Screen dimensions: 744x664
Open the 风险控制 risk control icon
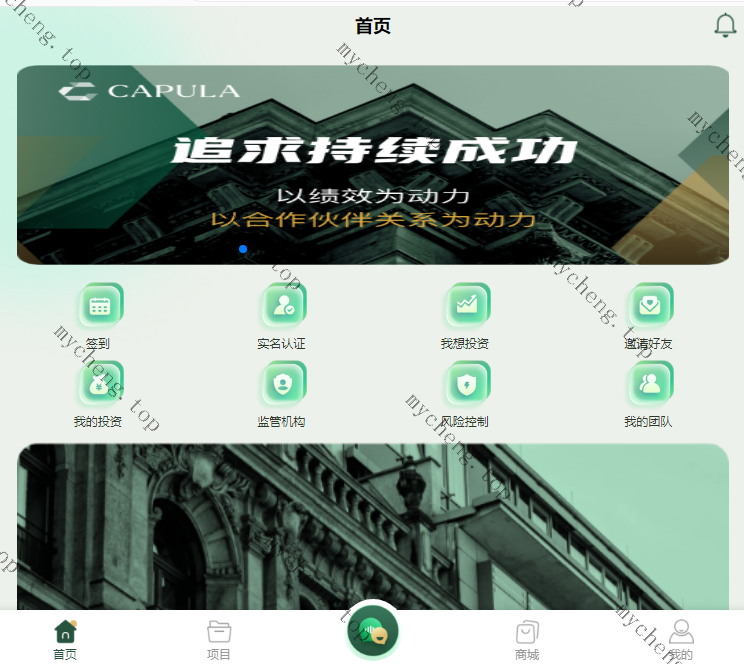467,383
